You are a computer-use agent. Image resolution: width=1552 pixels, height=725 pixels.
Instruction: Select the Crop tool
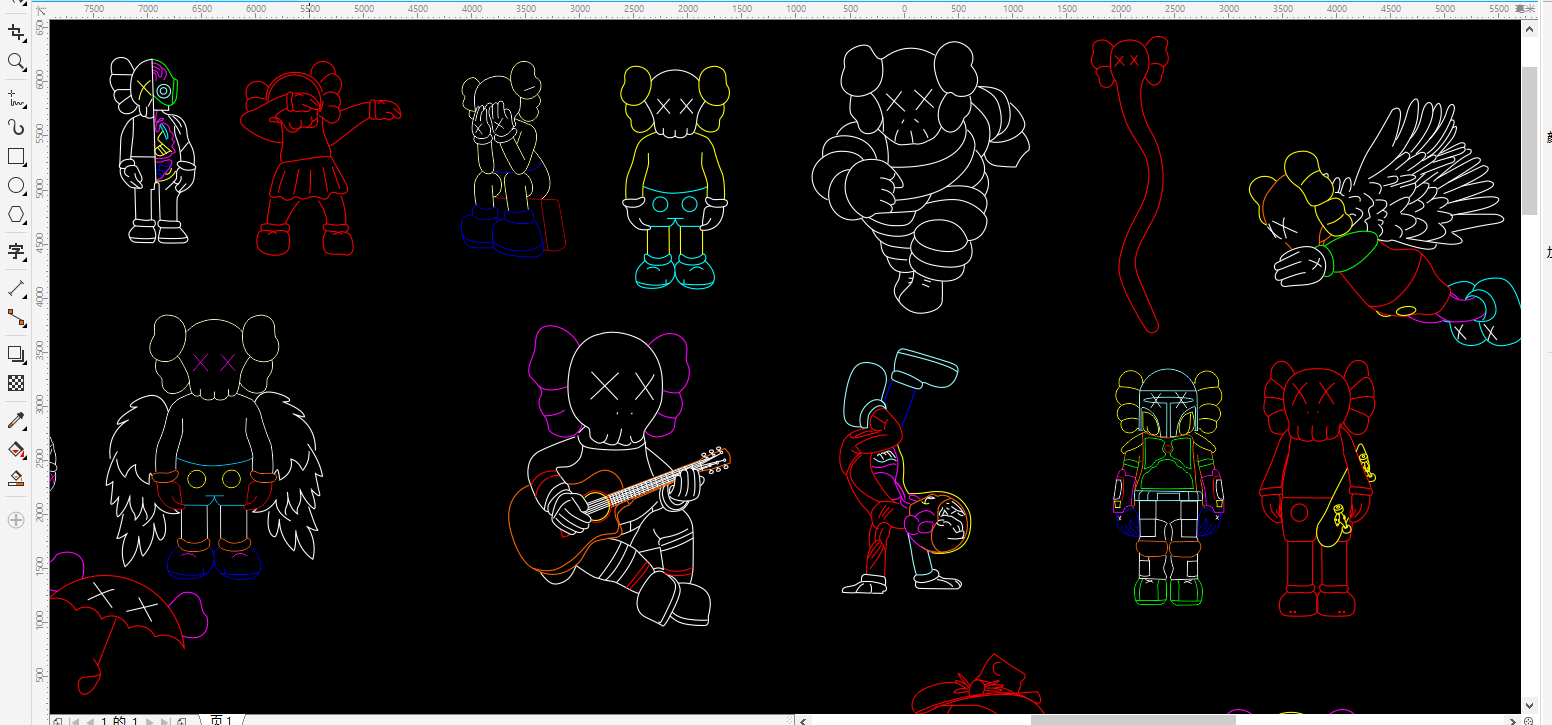16,32
